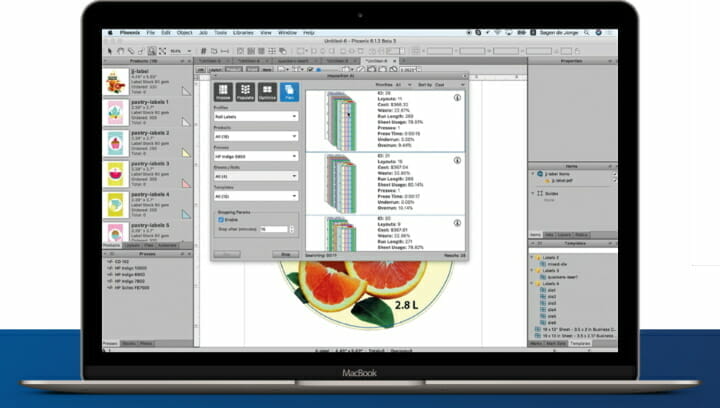The height and width of the screenshot is (408, 720).
Task: Select the g-label product thumbnail
Action: pyautogui.click(x=116, y=82)
